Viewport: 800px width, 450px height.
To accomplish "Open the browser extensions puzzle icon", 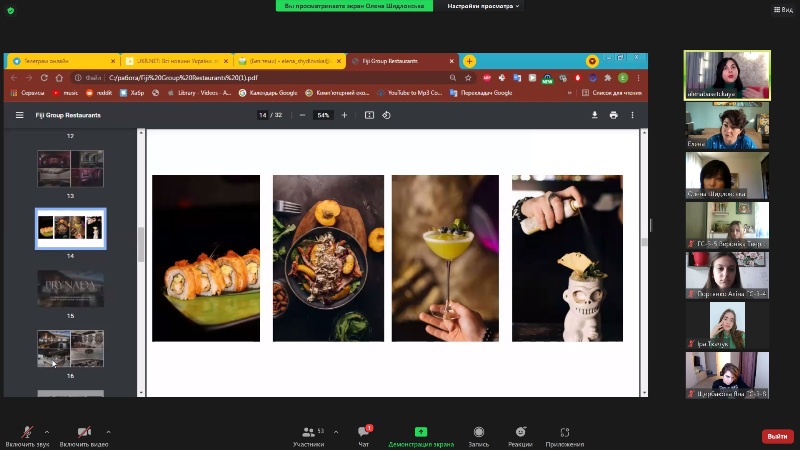I will 608,78.
